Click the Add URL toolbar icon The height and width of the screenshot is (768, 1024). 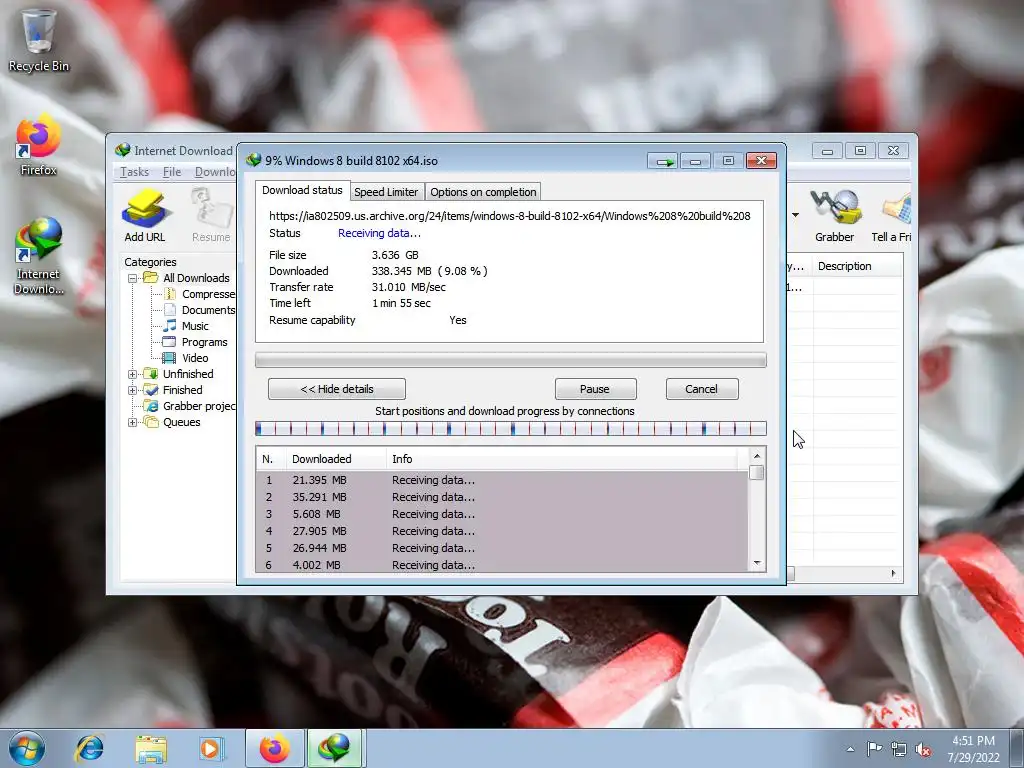(x=144, y=216)
